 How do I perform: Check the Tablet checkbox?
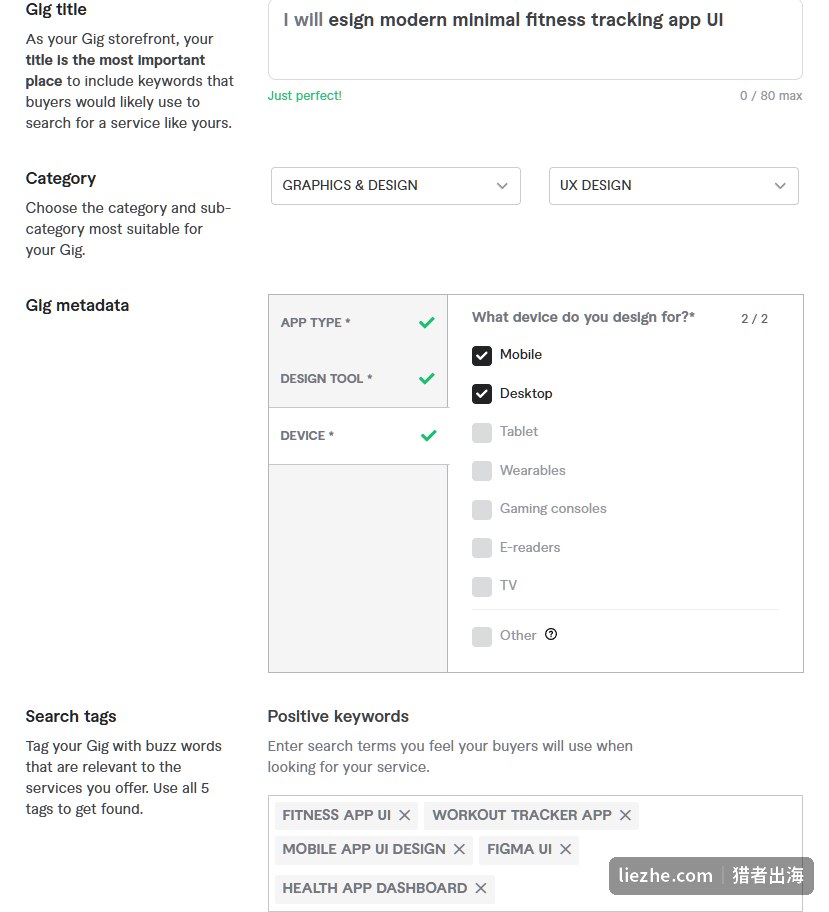(482, 433)
